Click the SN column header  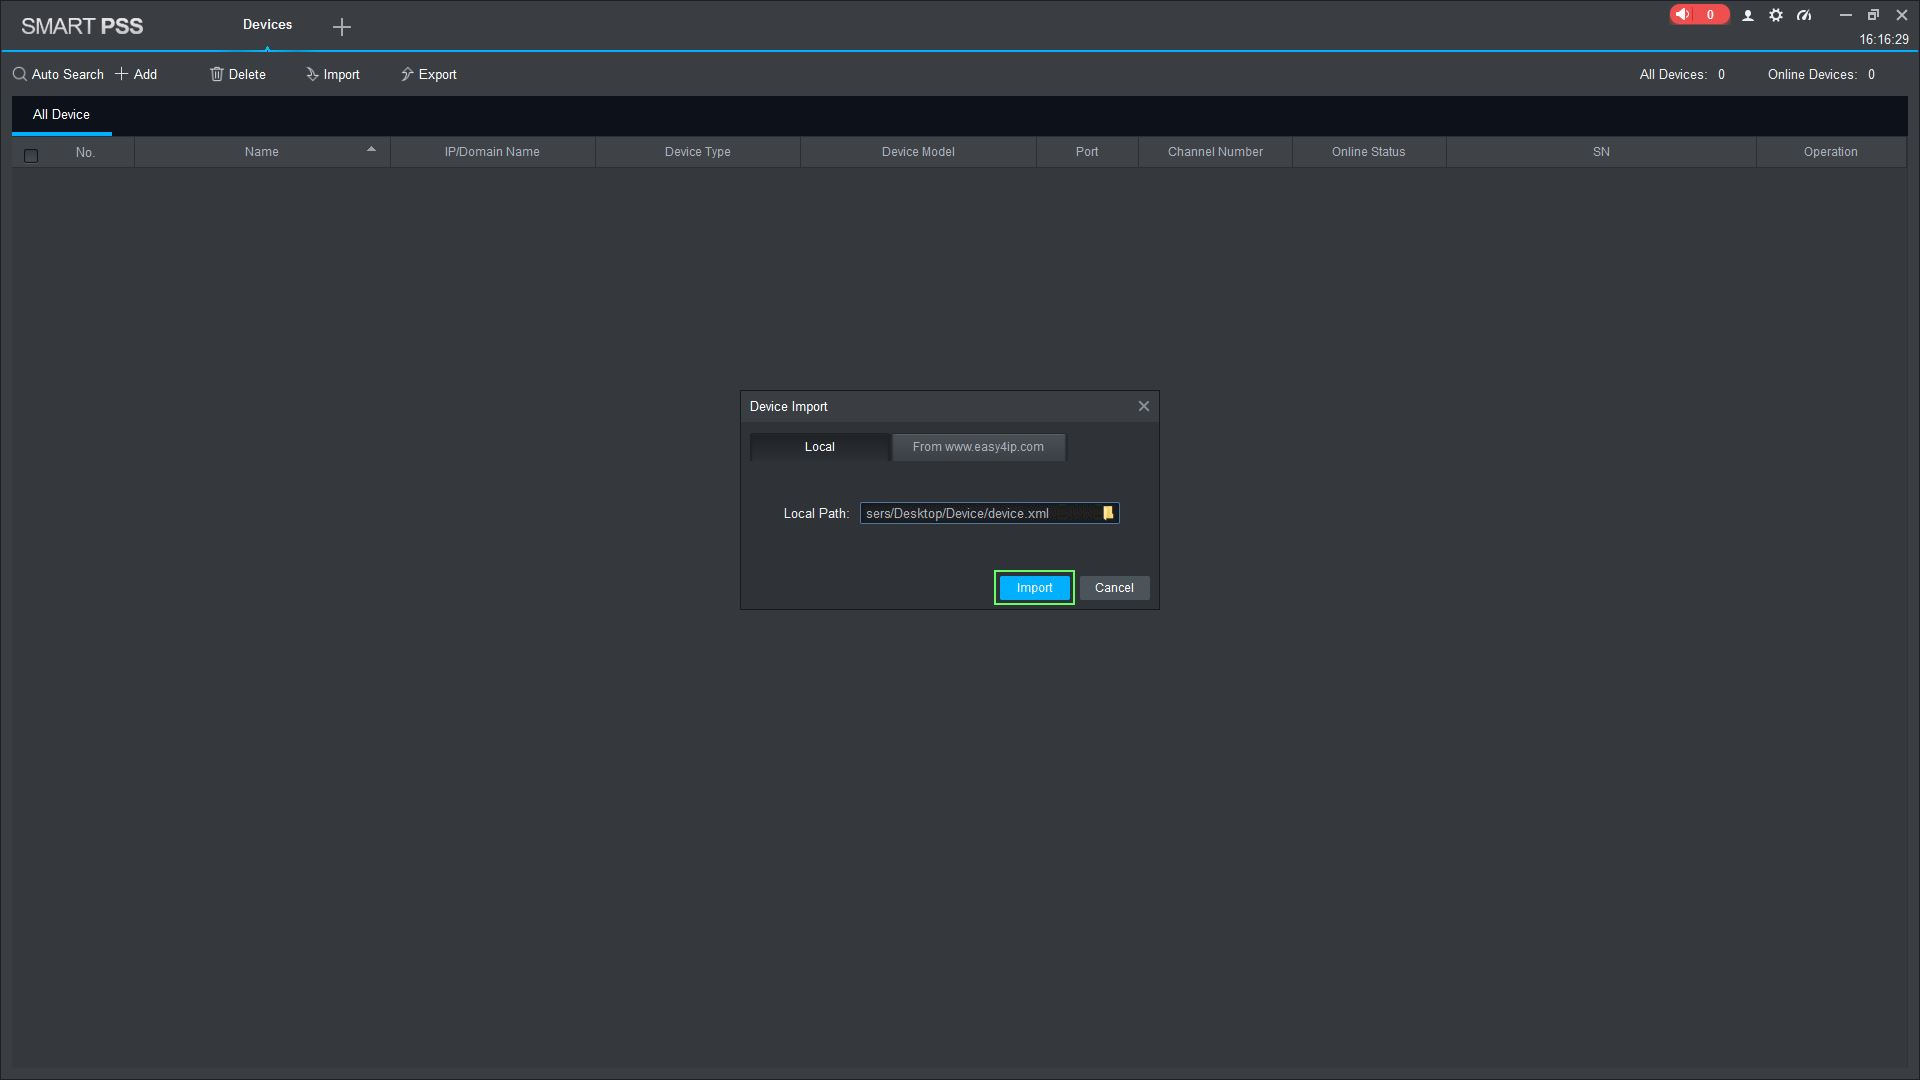click(1601, 152)
